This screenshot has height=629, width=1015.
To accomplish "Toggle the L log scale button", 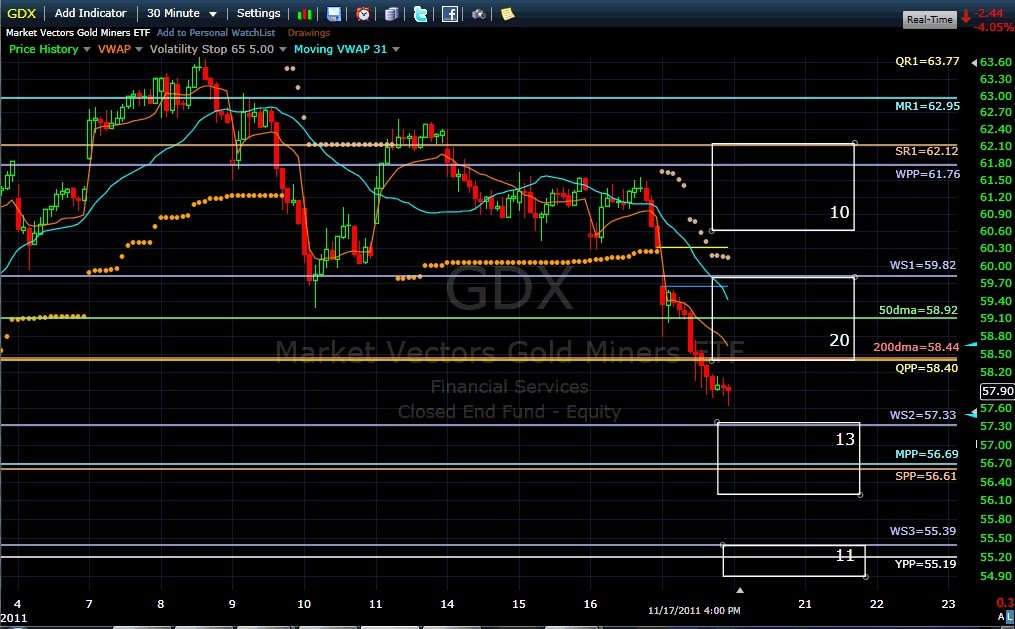I will pos(1010,617).
